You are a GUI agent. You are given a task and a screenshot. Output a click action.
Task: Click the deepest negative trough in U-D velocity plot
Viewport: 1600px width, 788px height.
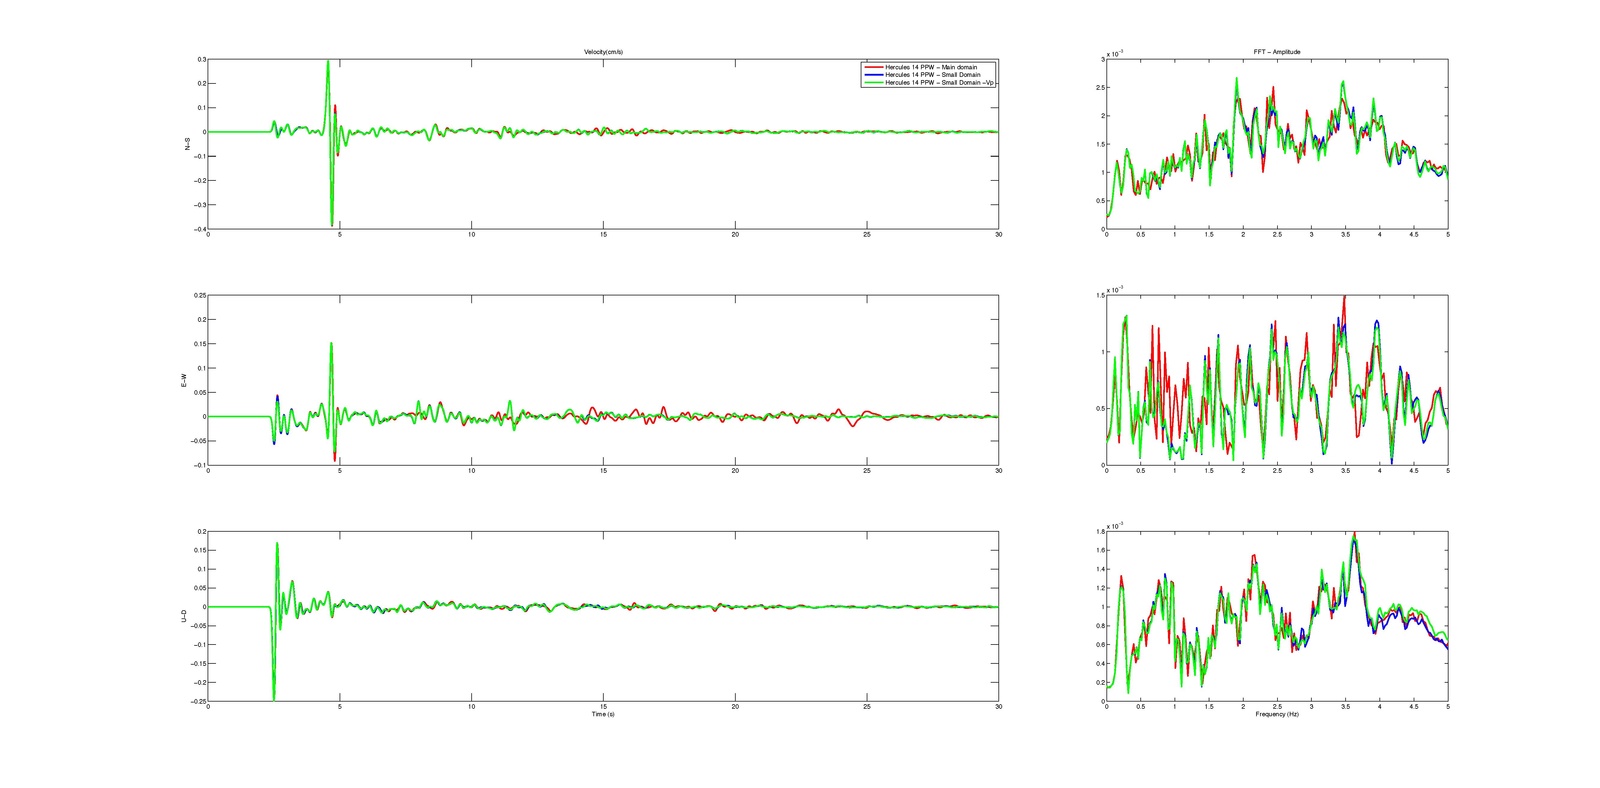pyautogui.click(x=273, y=698)
